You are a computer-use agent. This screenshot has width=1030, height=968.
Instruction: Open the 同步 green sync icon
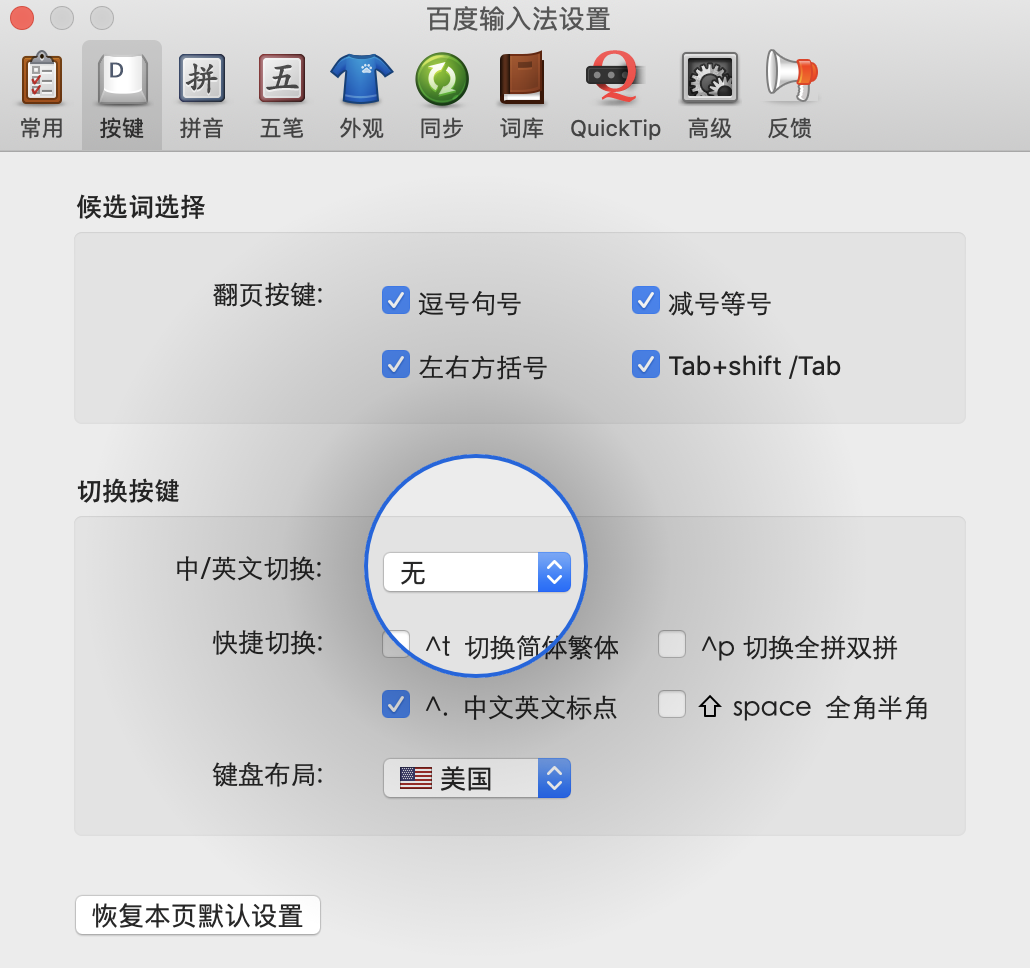click(442, 79)
